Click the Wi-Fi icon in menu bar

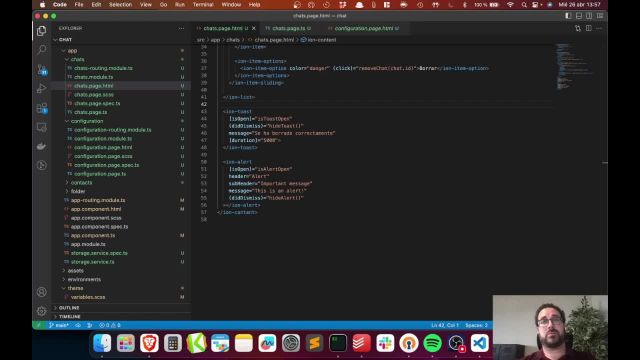pos(510,4)
